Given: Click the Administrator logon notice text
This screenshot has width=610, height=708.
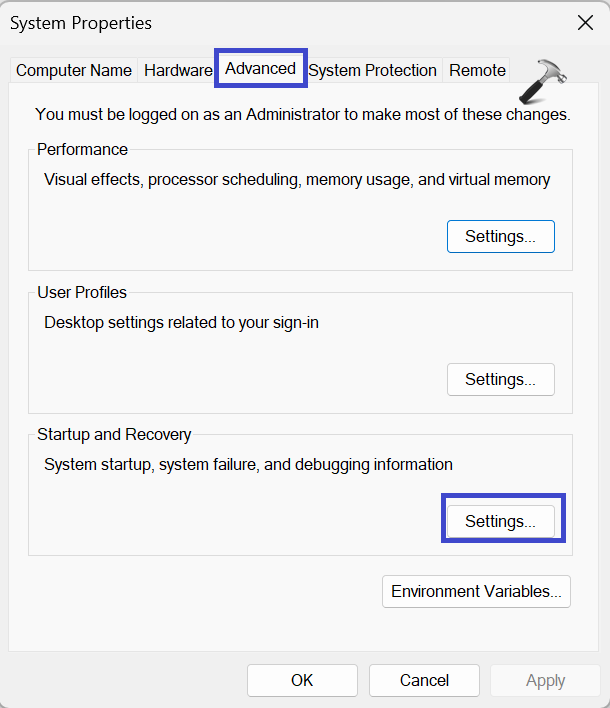Looking at the screenshot, I should click(x=302, y=115).
